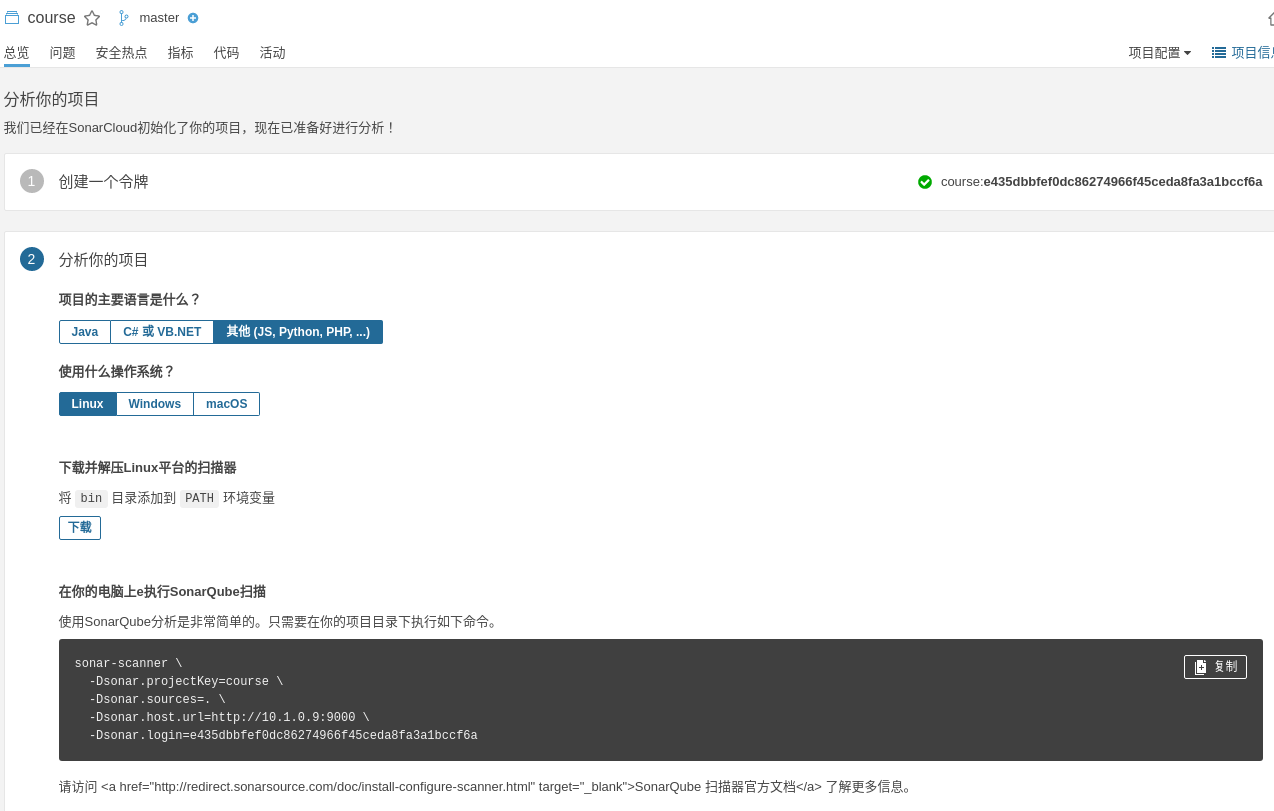Switch to the 问题 tab
This screenshot has height=811, width=1274.
63,53
